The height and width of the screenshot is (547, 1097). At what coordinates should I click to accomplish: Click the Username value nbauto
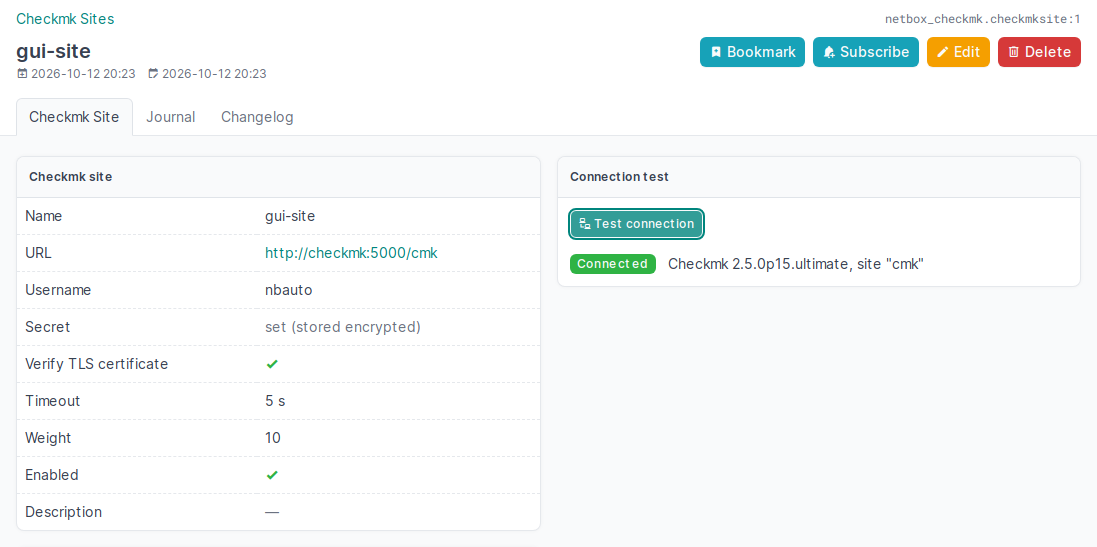(x=289, y=290)
